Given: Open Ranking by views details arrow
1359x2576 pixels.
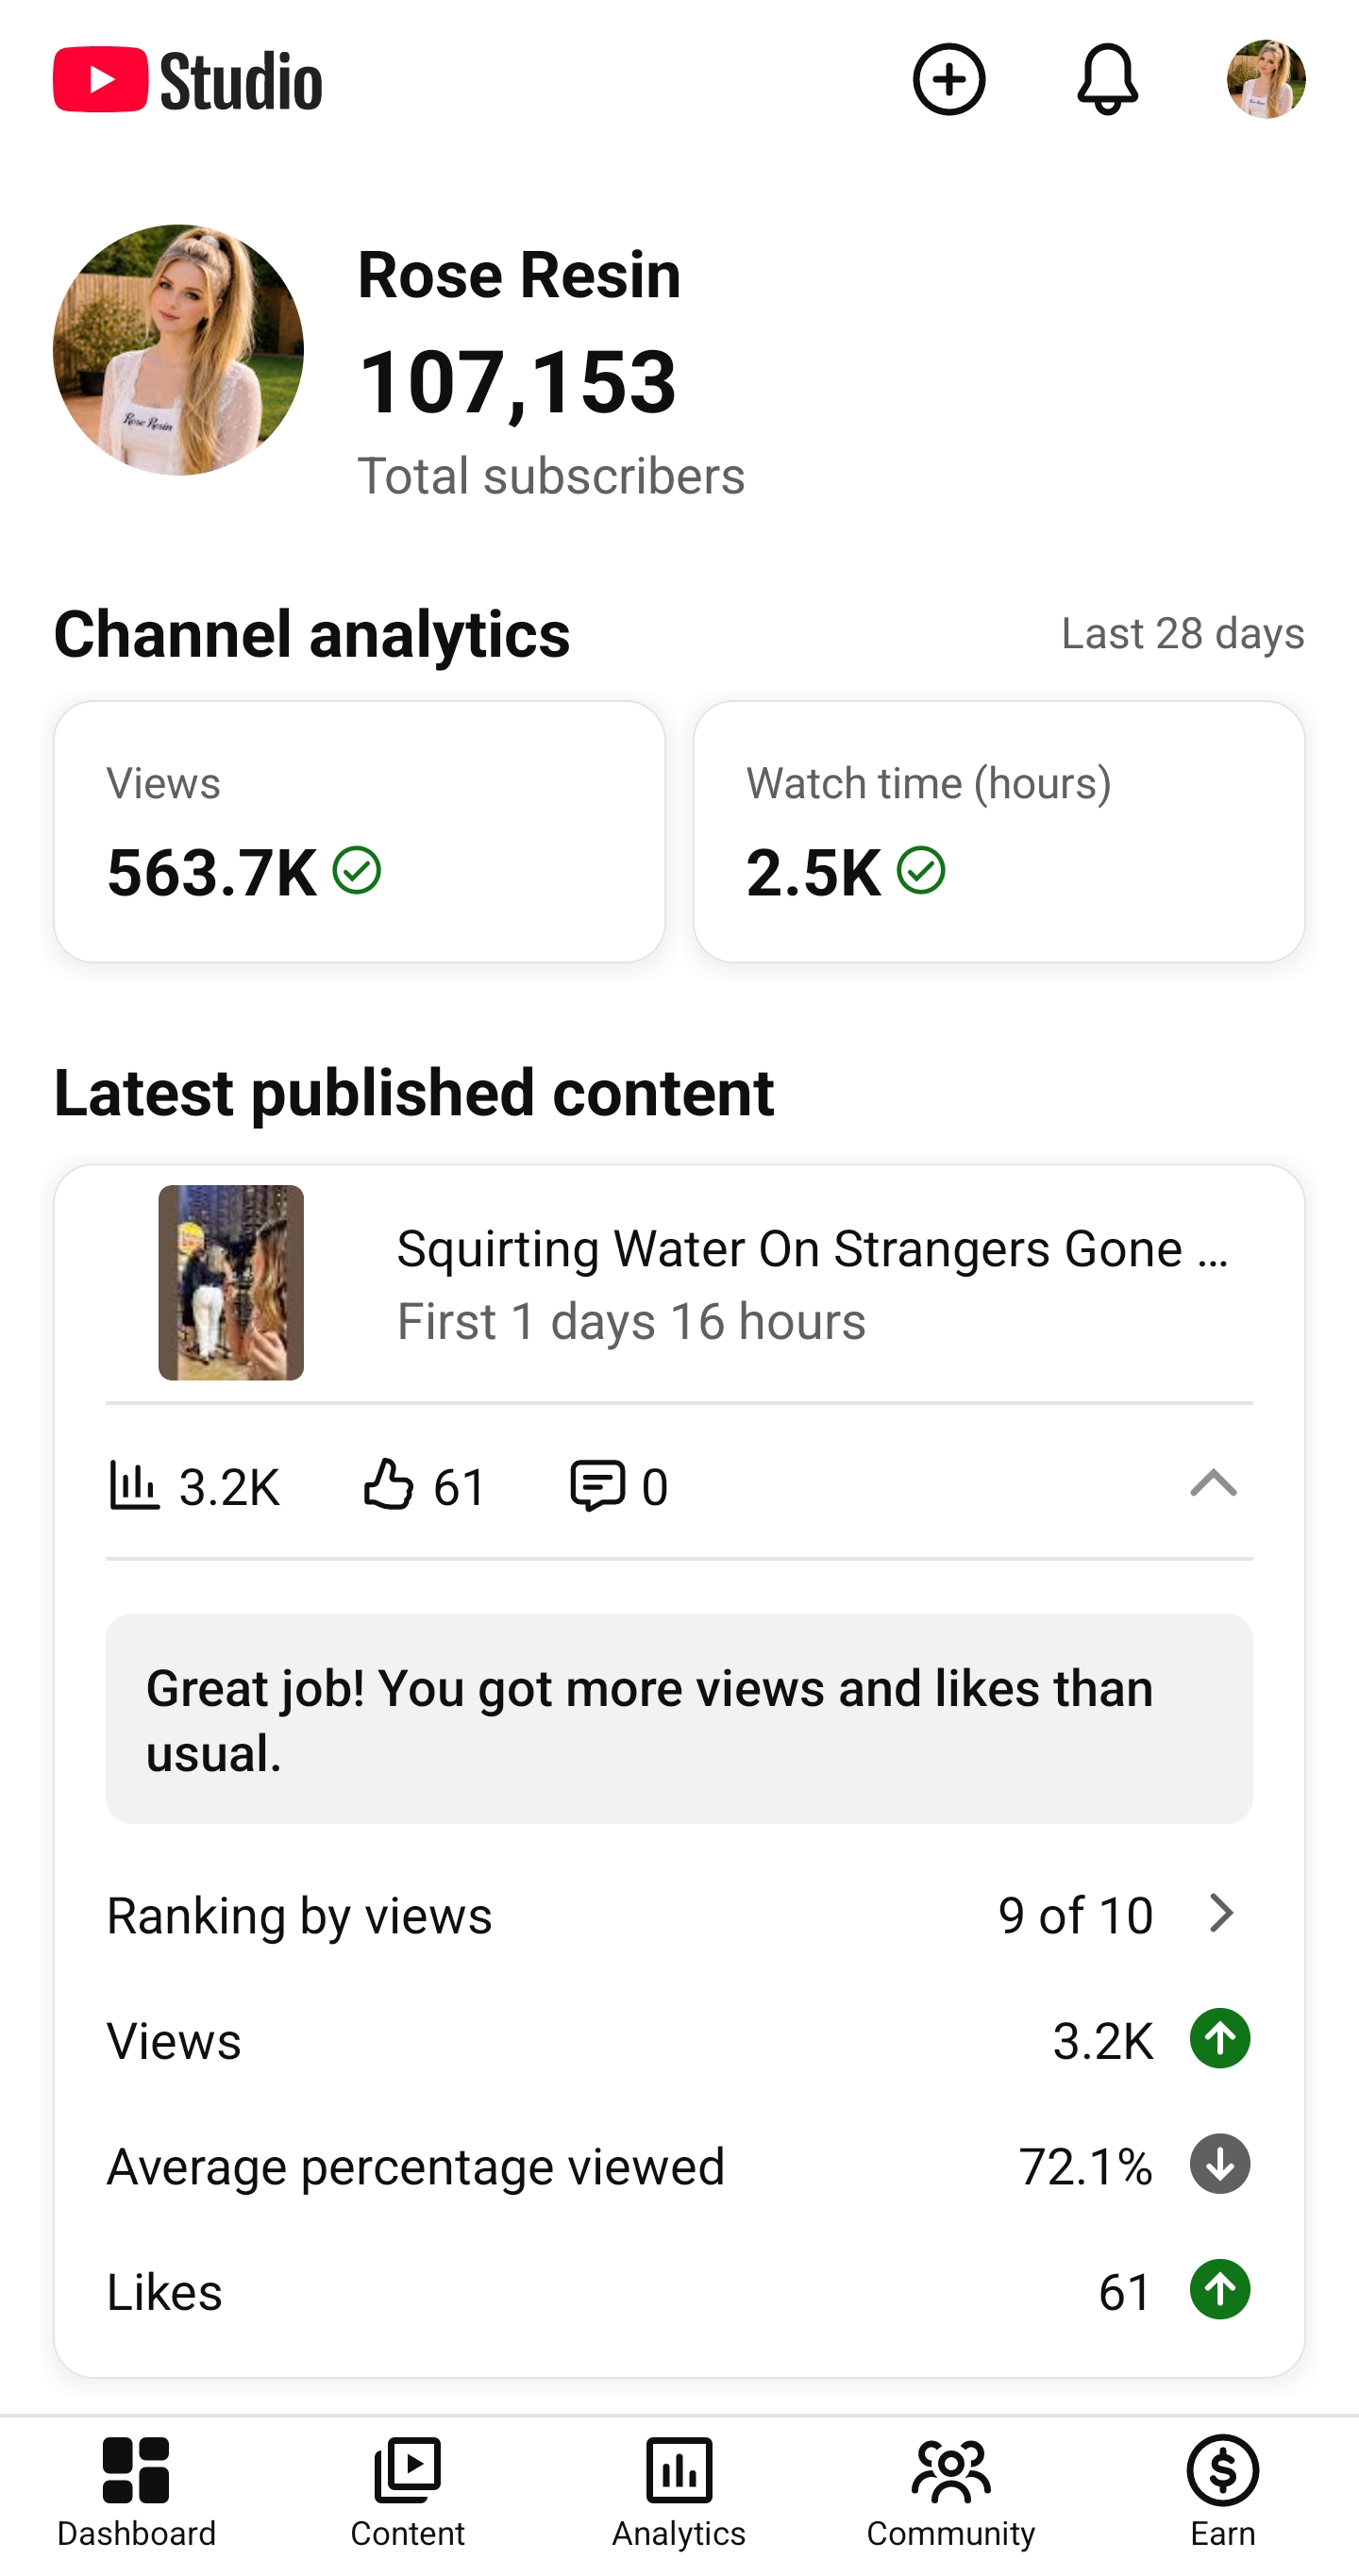Looking at the screenshot, I should pyautogui.click(x=1220, y=1913).
